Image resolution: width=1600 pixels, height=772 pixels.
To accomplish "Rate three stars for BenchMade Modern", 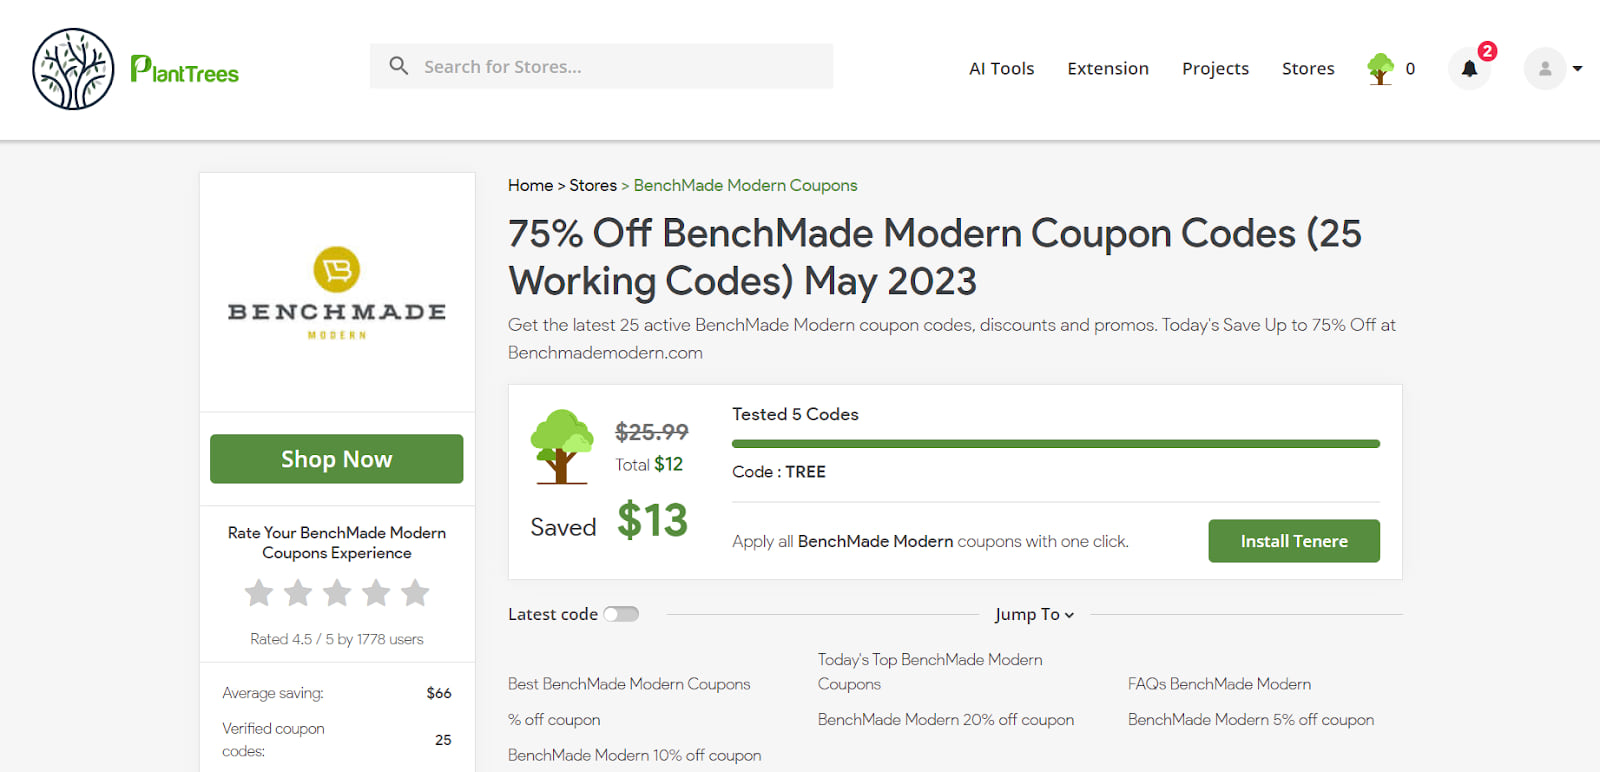I will 337,593.
